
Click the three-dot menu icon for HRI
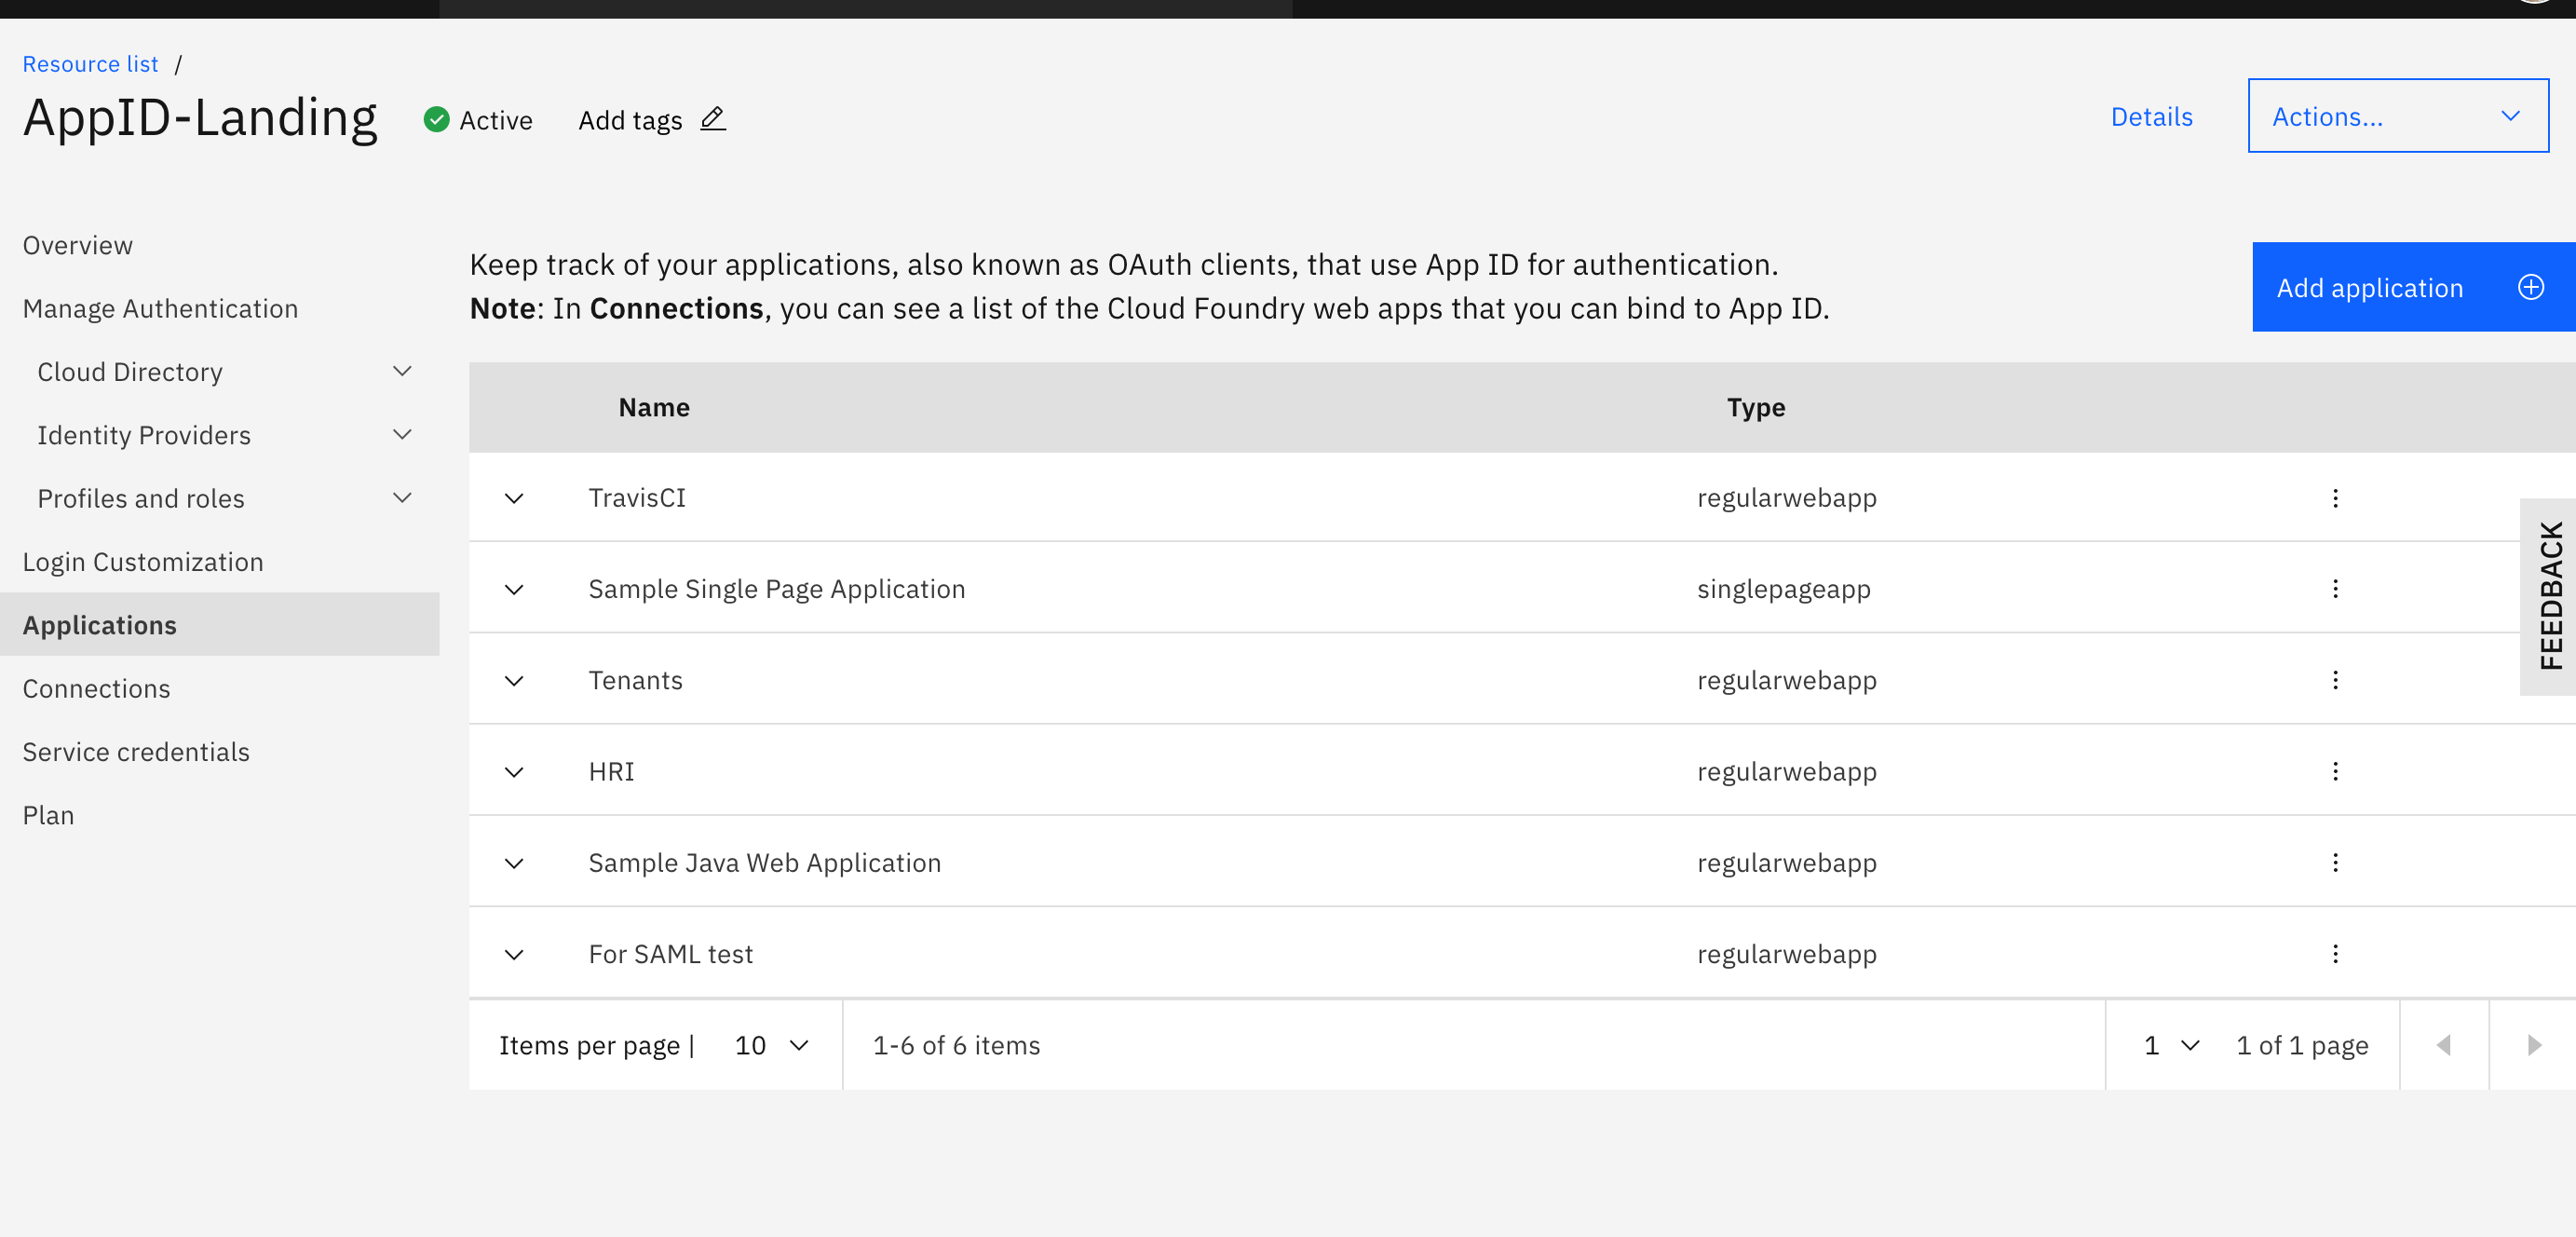point(2336,770)
